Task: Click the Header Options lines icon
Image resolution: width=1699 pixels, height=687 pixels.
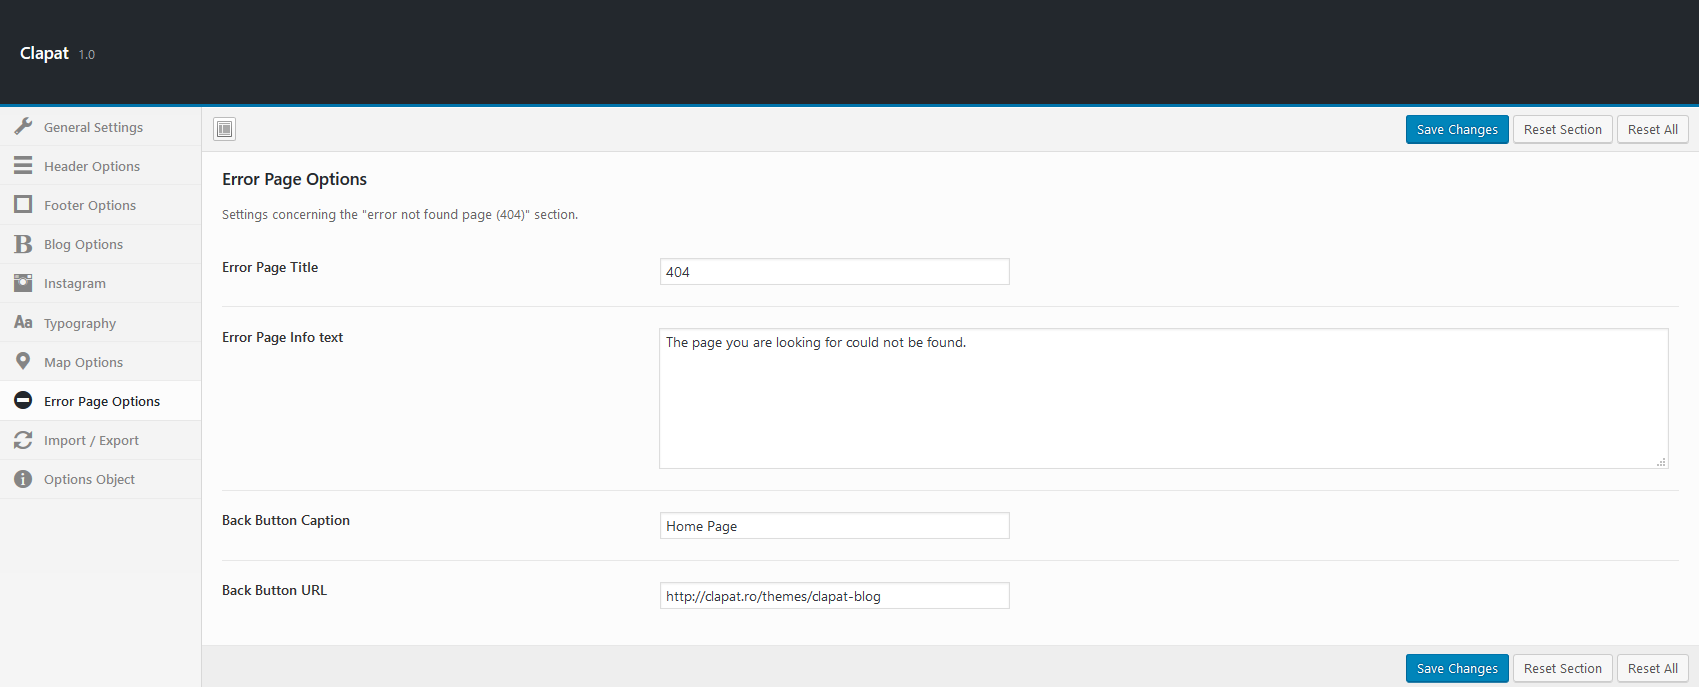Action: [x=23, y=166]
